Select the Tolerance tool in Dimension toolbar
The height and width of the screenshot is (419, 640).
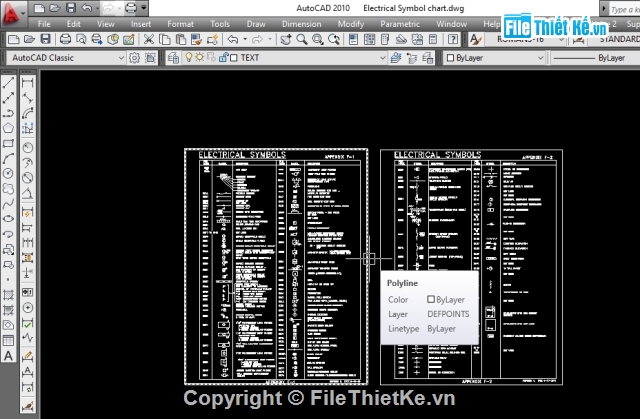click(x=27, y=292)
